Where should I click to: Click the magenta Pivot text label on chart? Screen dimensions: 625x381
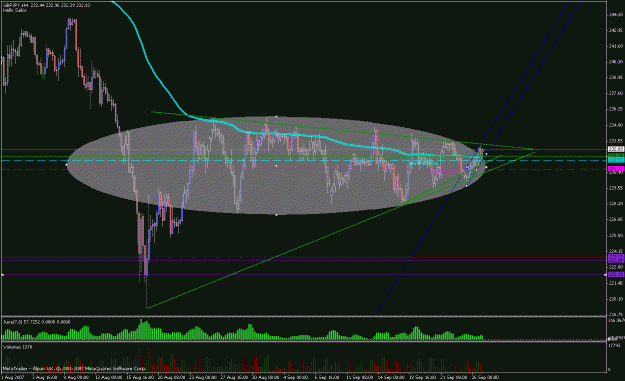[443, 172]
